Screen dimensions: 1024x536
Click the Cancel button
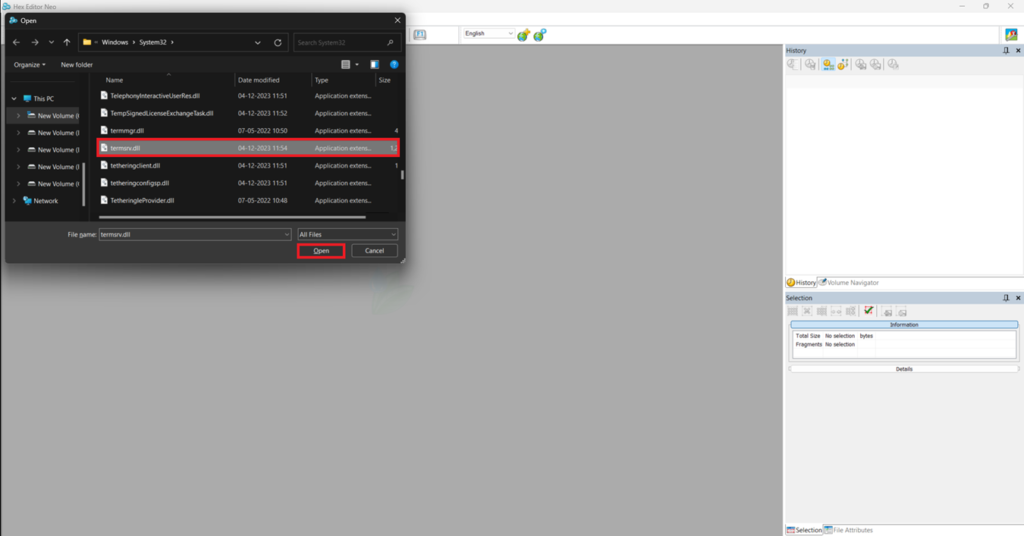(374, 251)
